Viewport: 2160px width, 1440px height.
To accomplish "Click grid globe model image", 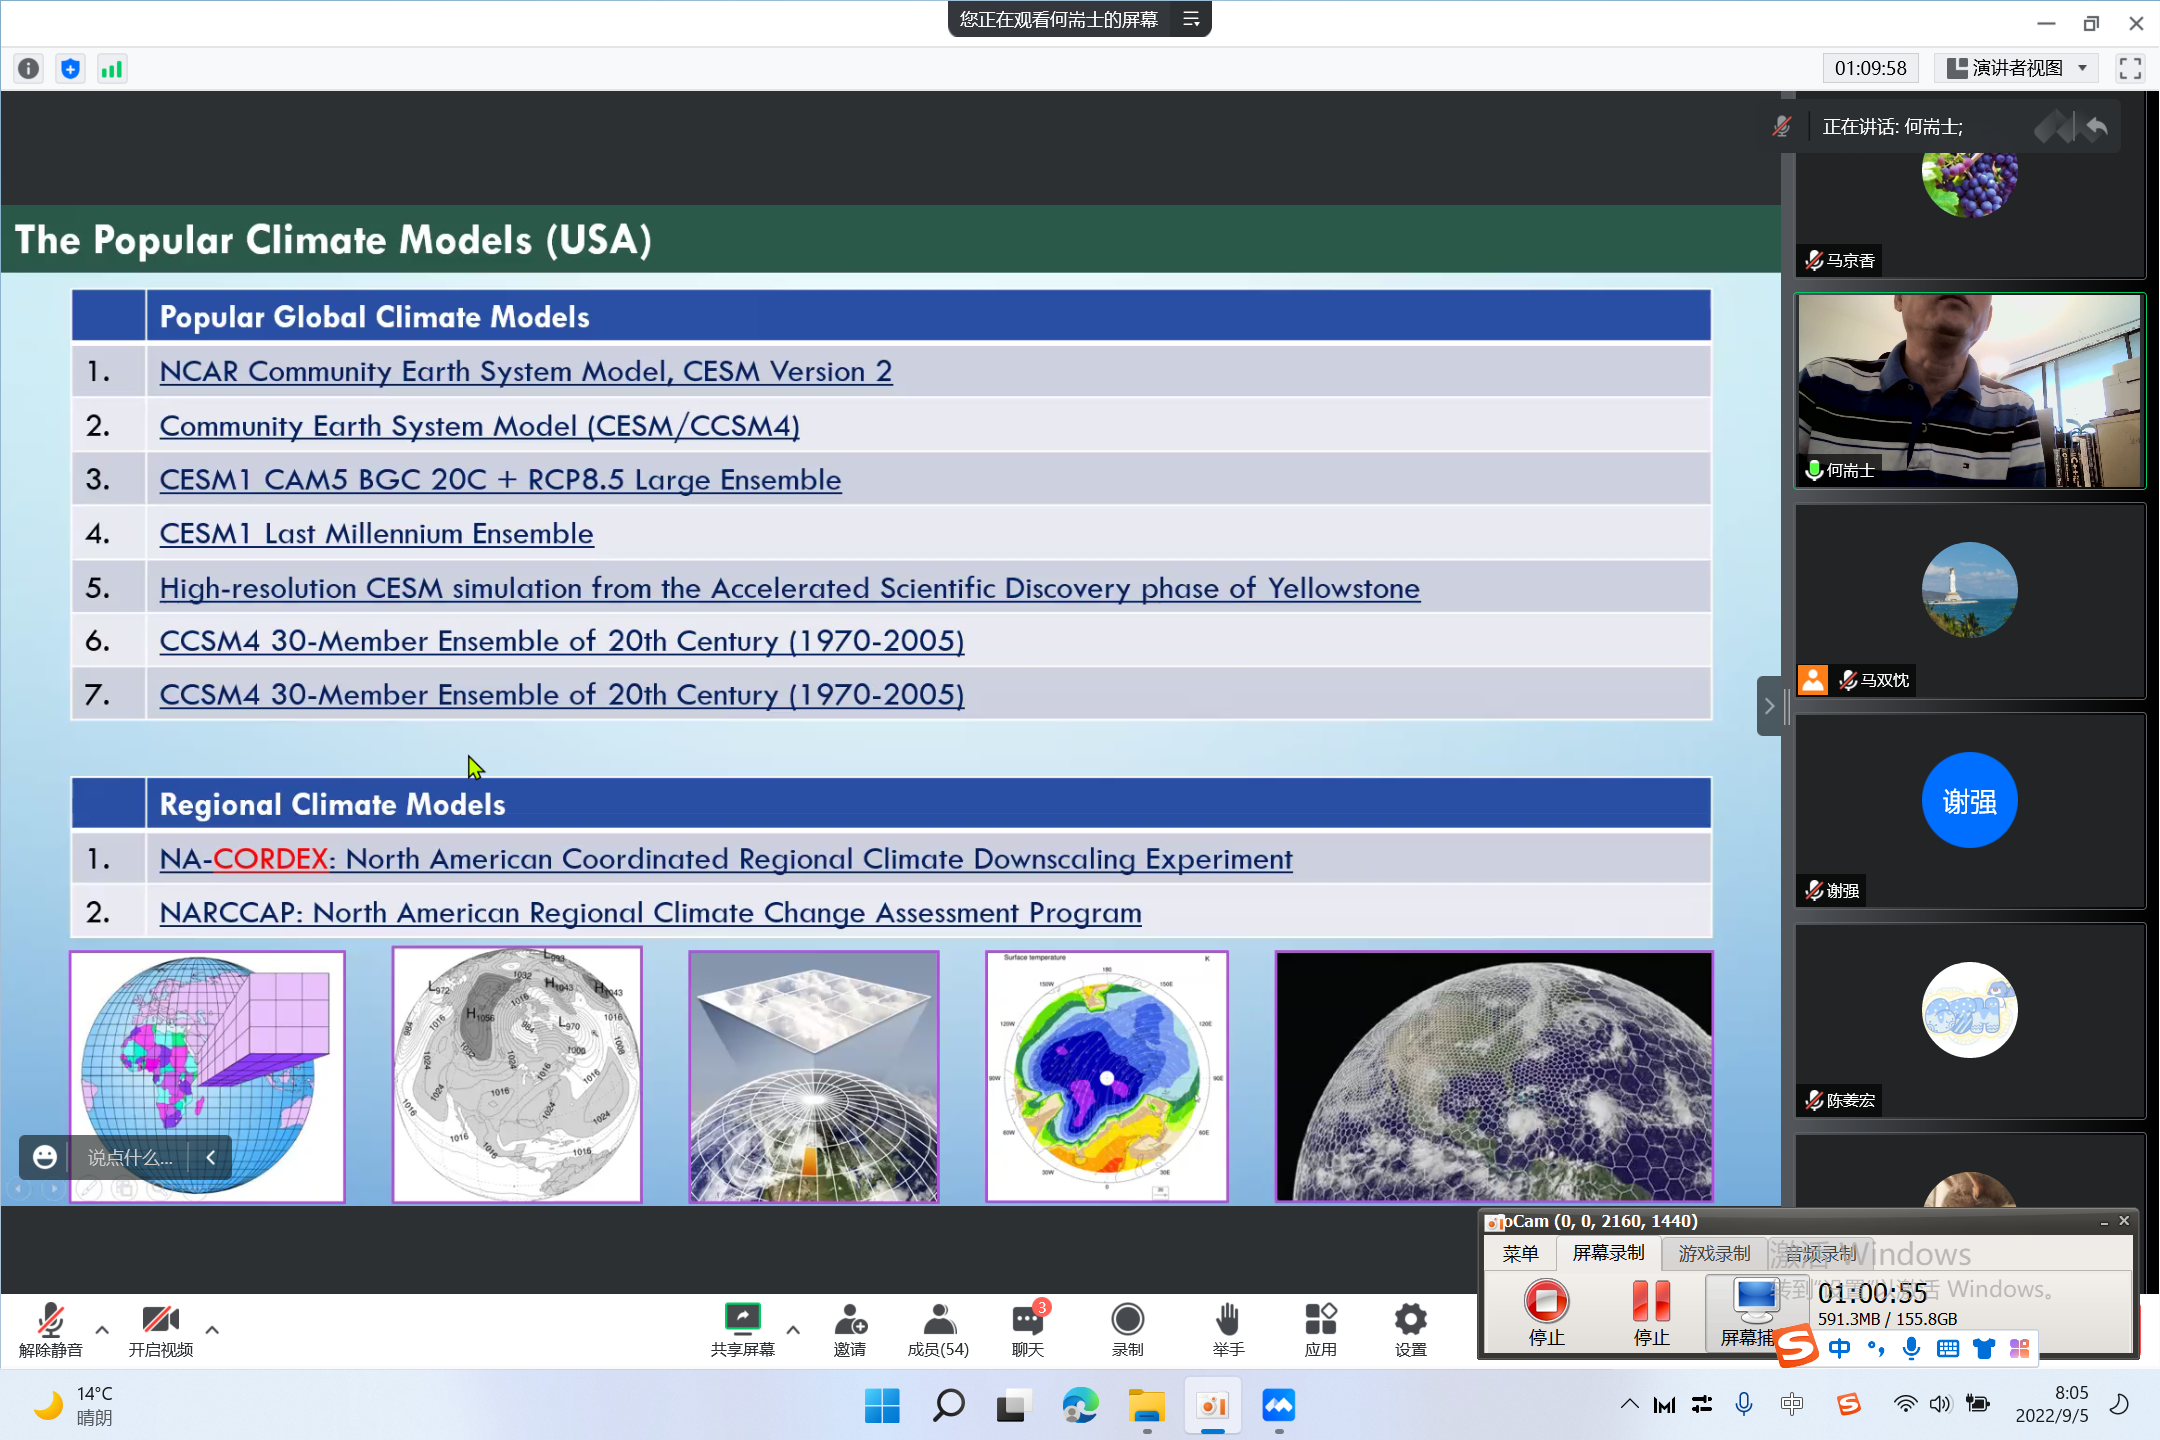I will tap(207, 1076).
